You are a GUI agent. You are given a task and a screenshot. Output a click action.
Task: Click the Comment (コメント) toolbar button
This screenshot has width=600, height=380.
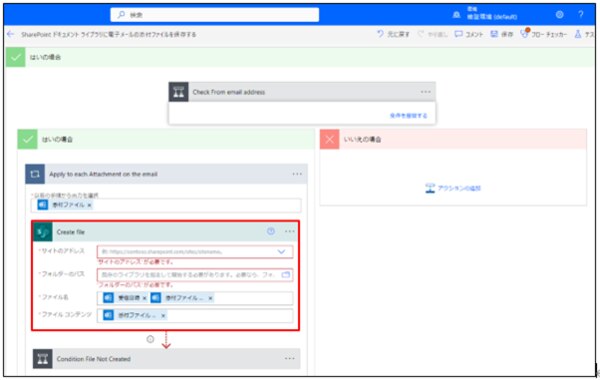pyautogui.click(x=469, y=34)
